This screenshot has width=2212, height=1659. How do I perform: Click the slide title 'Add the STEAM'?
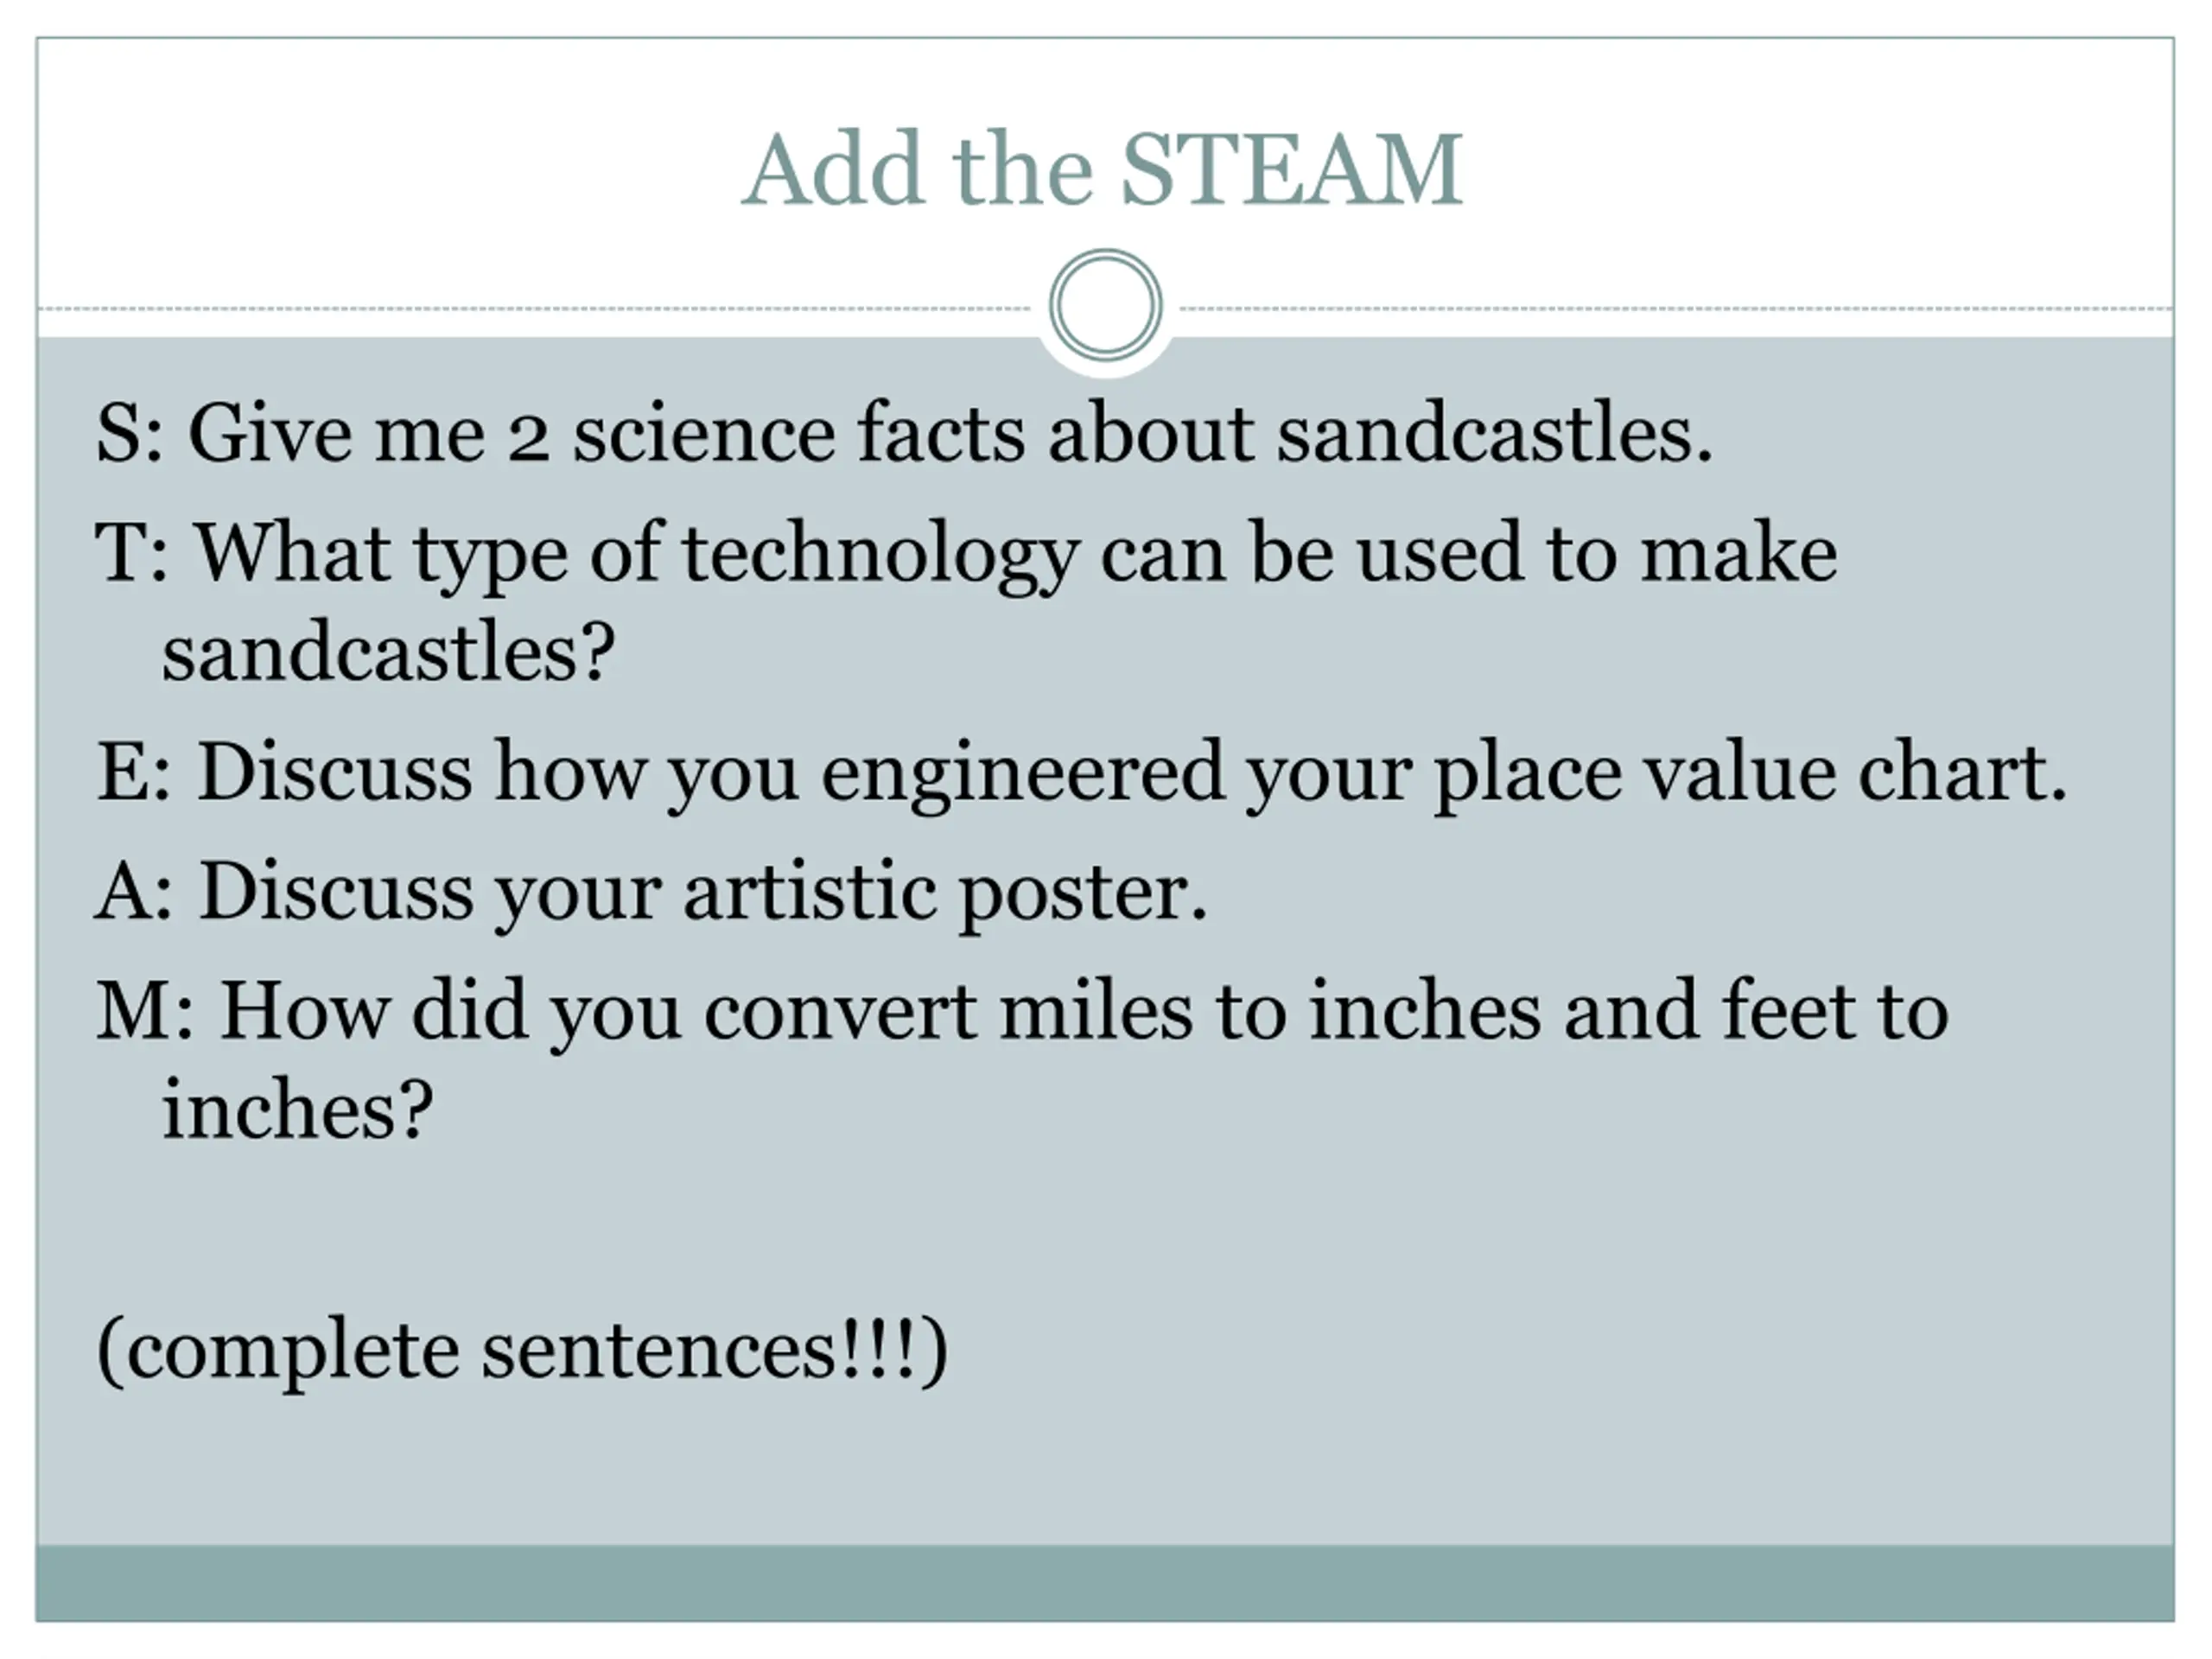click(1103, 170)
